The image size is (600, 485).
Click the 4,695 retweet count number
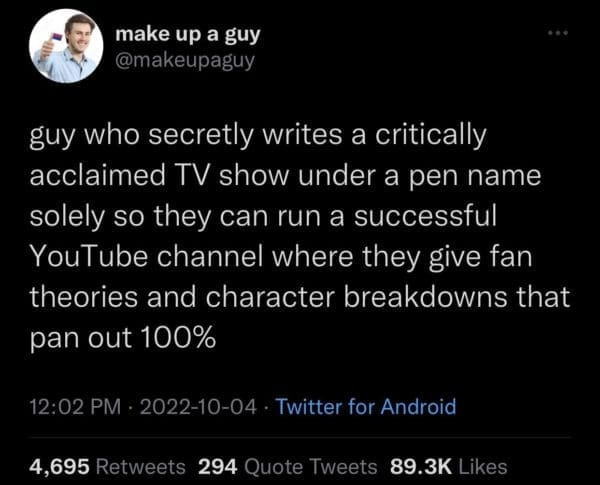click(62, 465)
